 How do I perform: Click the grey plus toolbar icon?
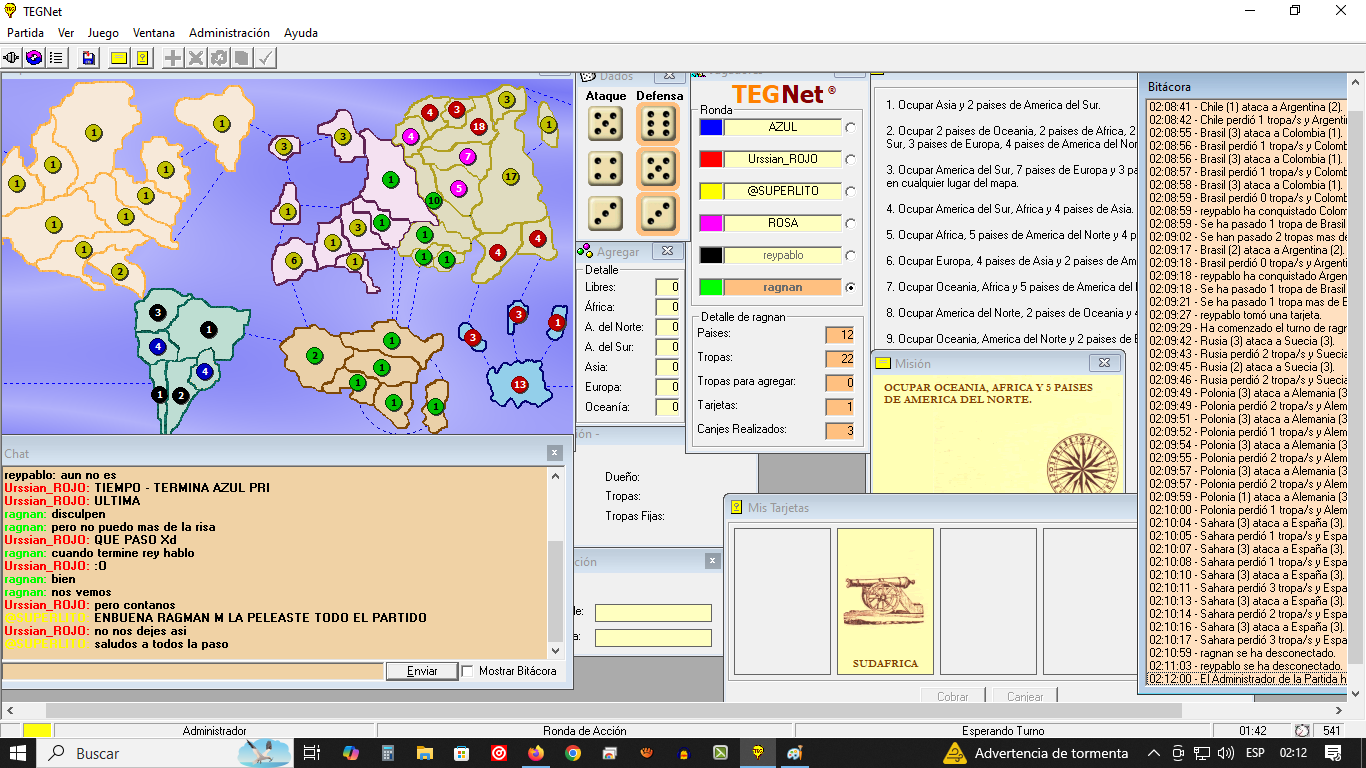coord(173,58)
